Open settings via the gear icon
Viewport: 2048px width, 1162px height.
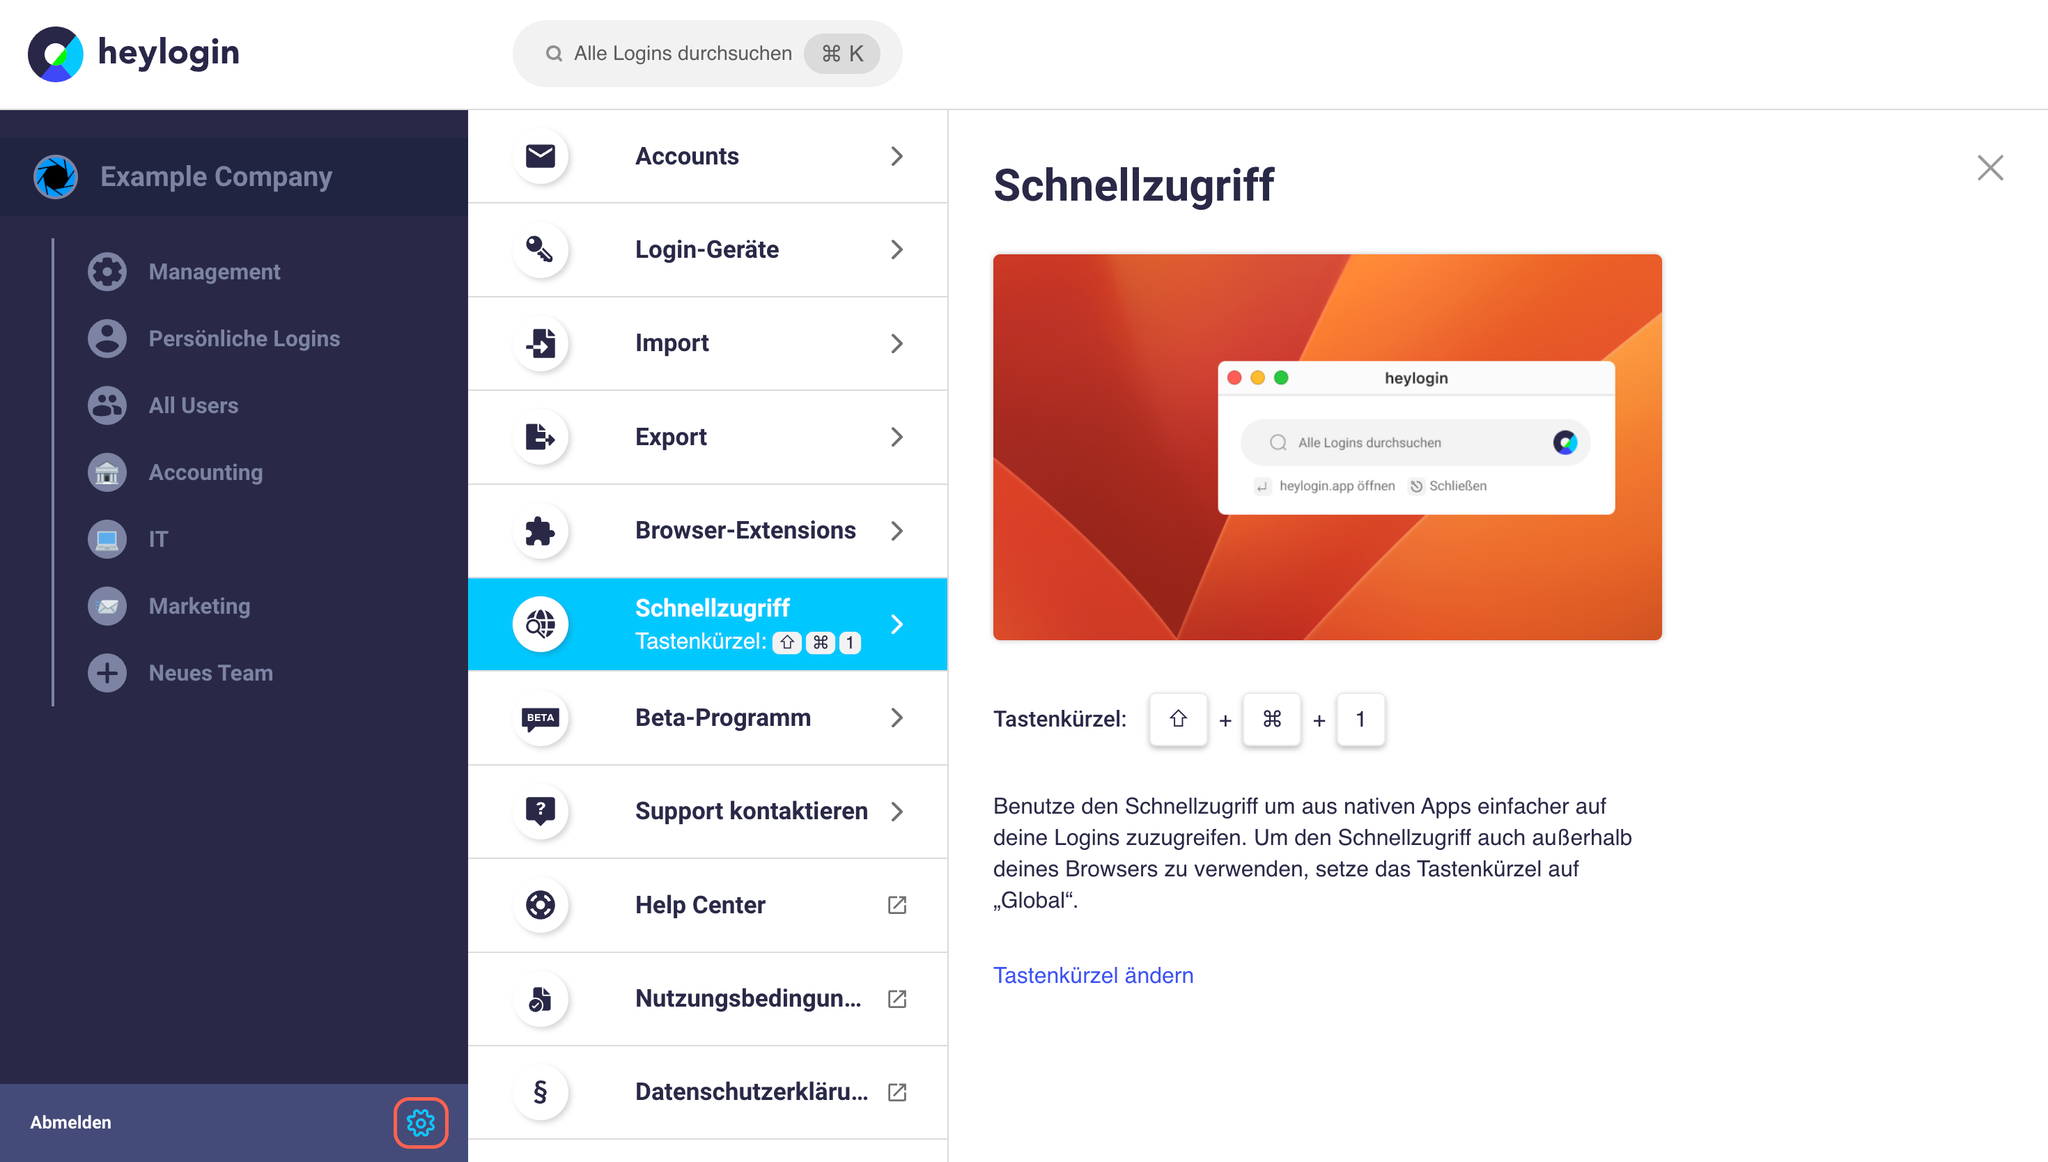[421, 1123]
